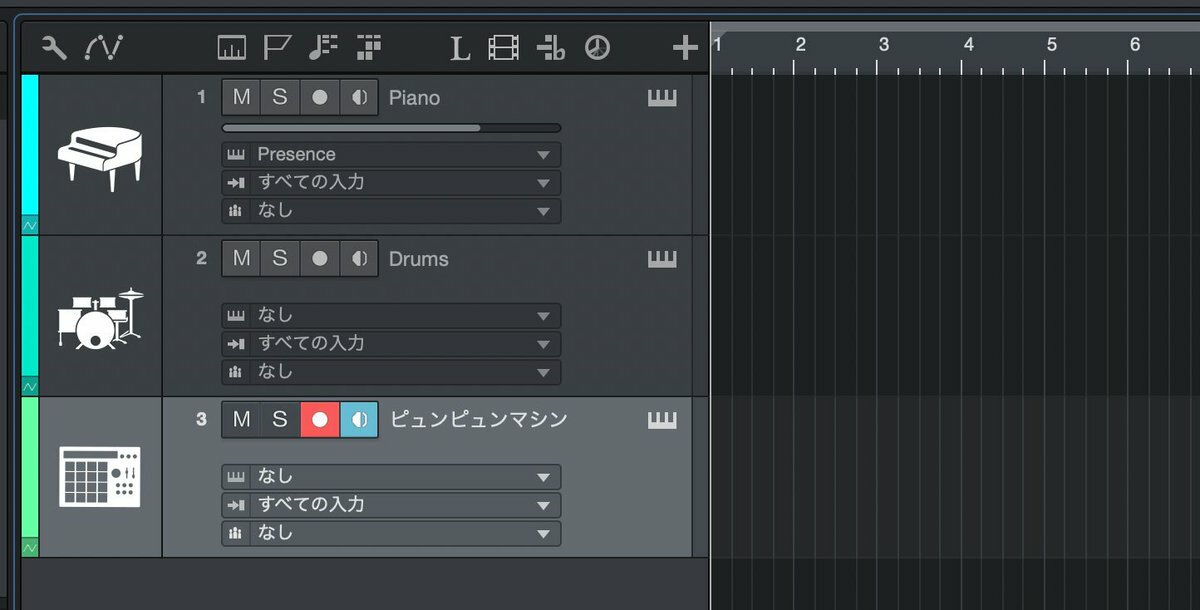Viewport: 1200px width, 610px height.
Task: Expand Piano track bottom なし dropdown
Action: point(390,211)
